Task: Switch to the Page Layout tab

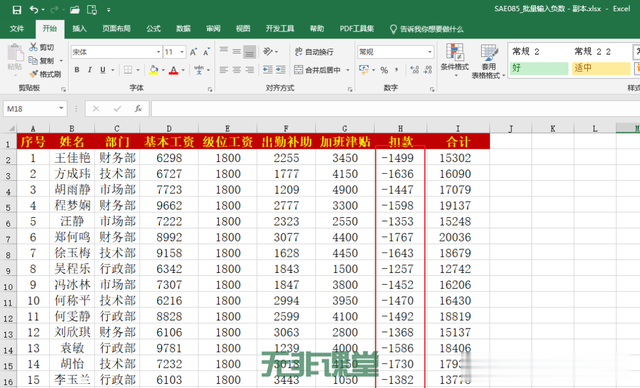Action: coord(116,29)
